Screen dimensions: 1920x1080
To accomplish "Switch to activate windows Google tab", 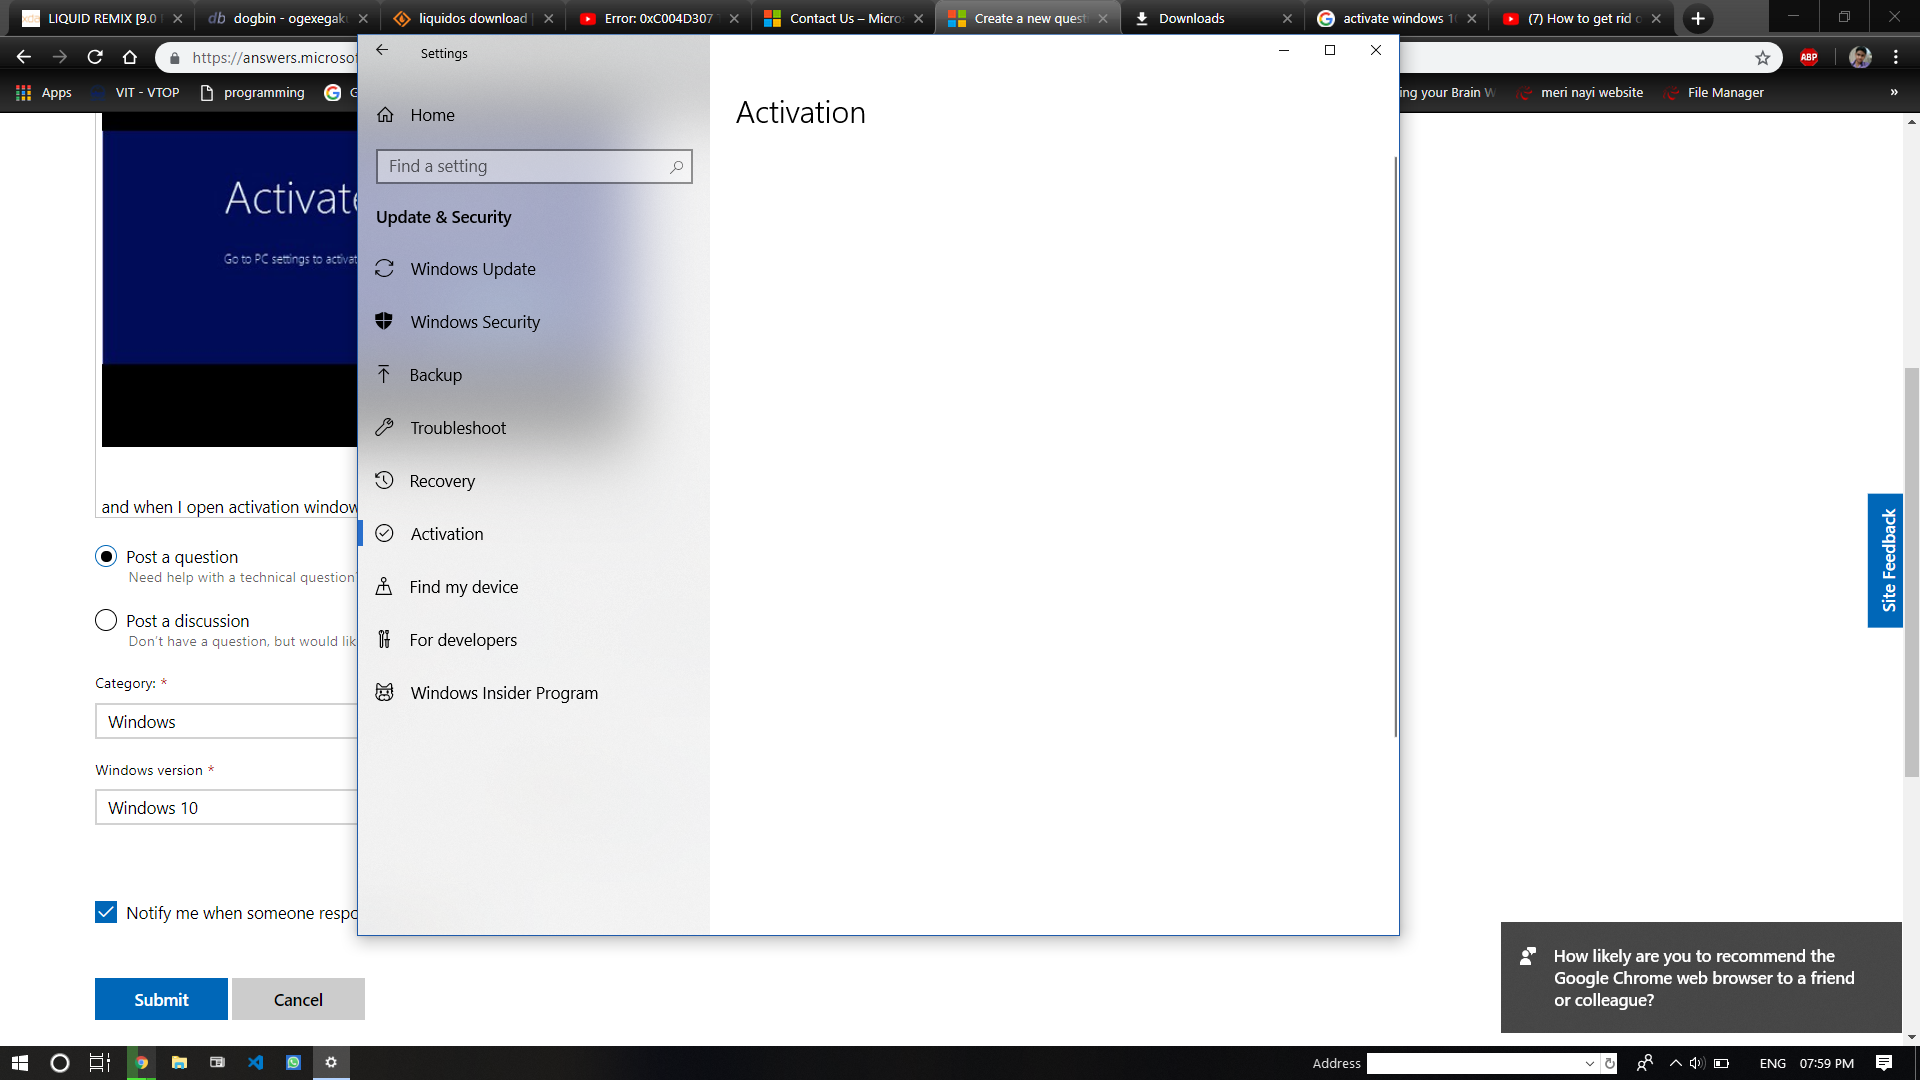I will [x=1397, y=18].
